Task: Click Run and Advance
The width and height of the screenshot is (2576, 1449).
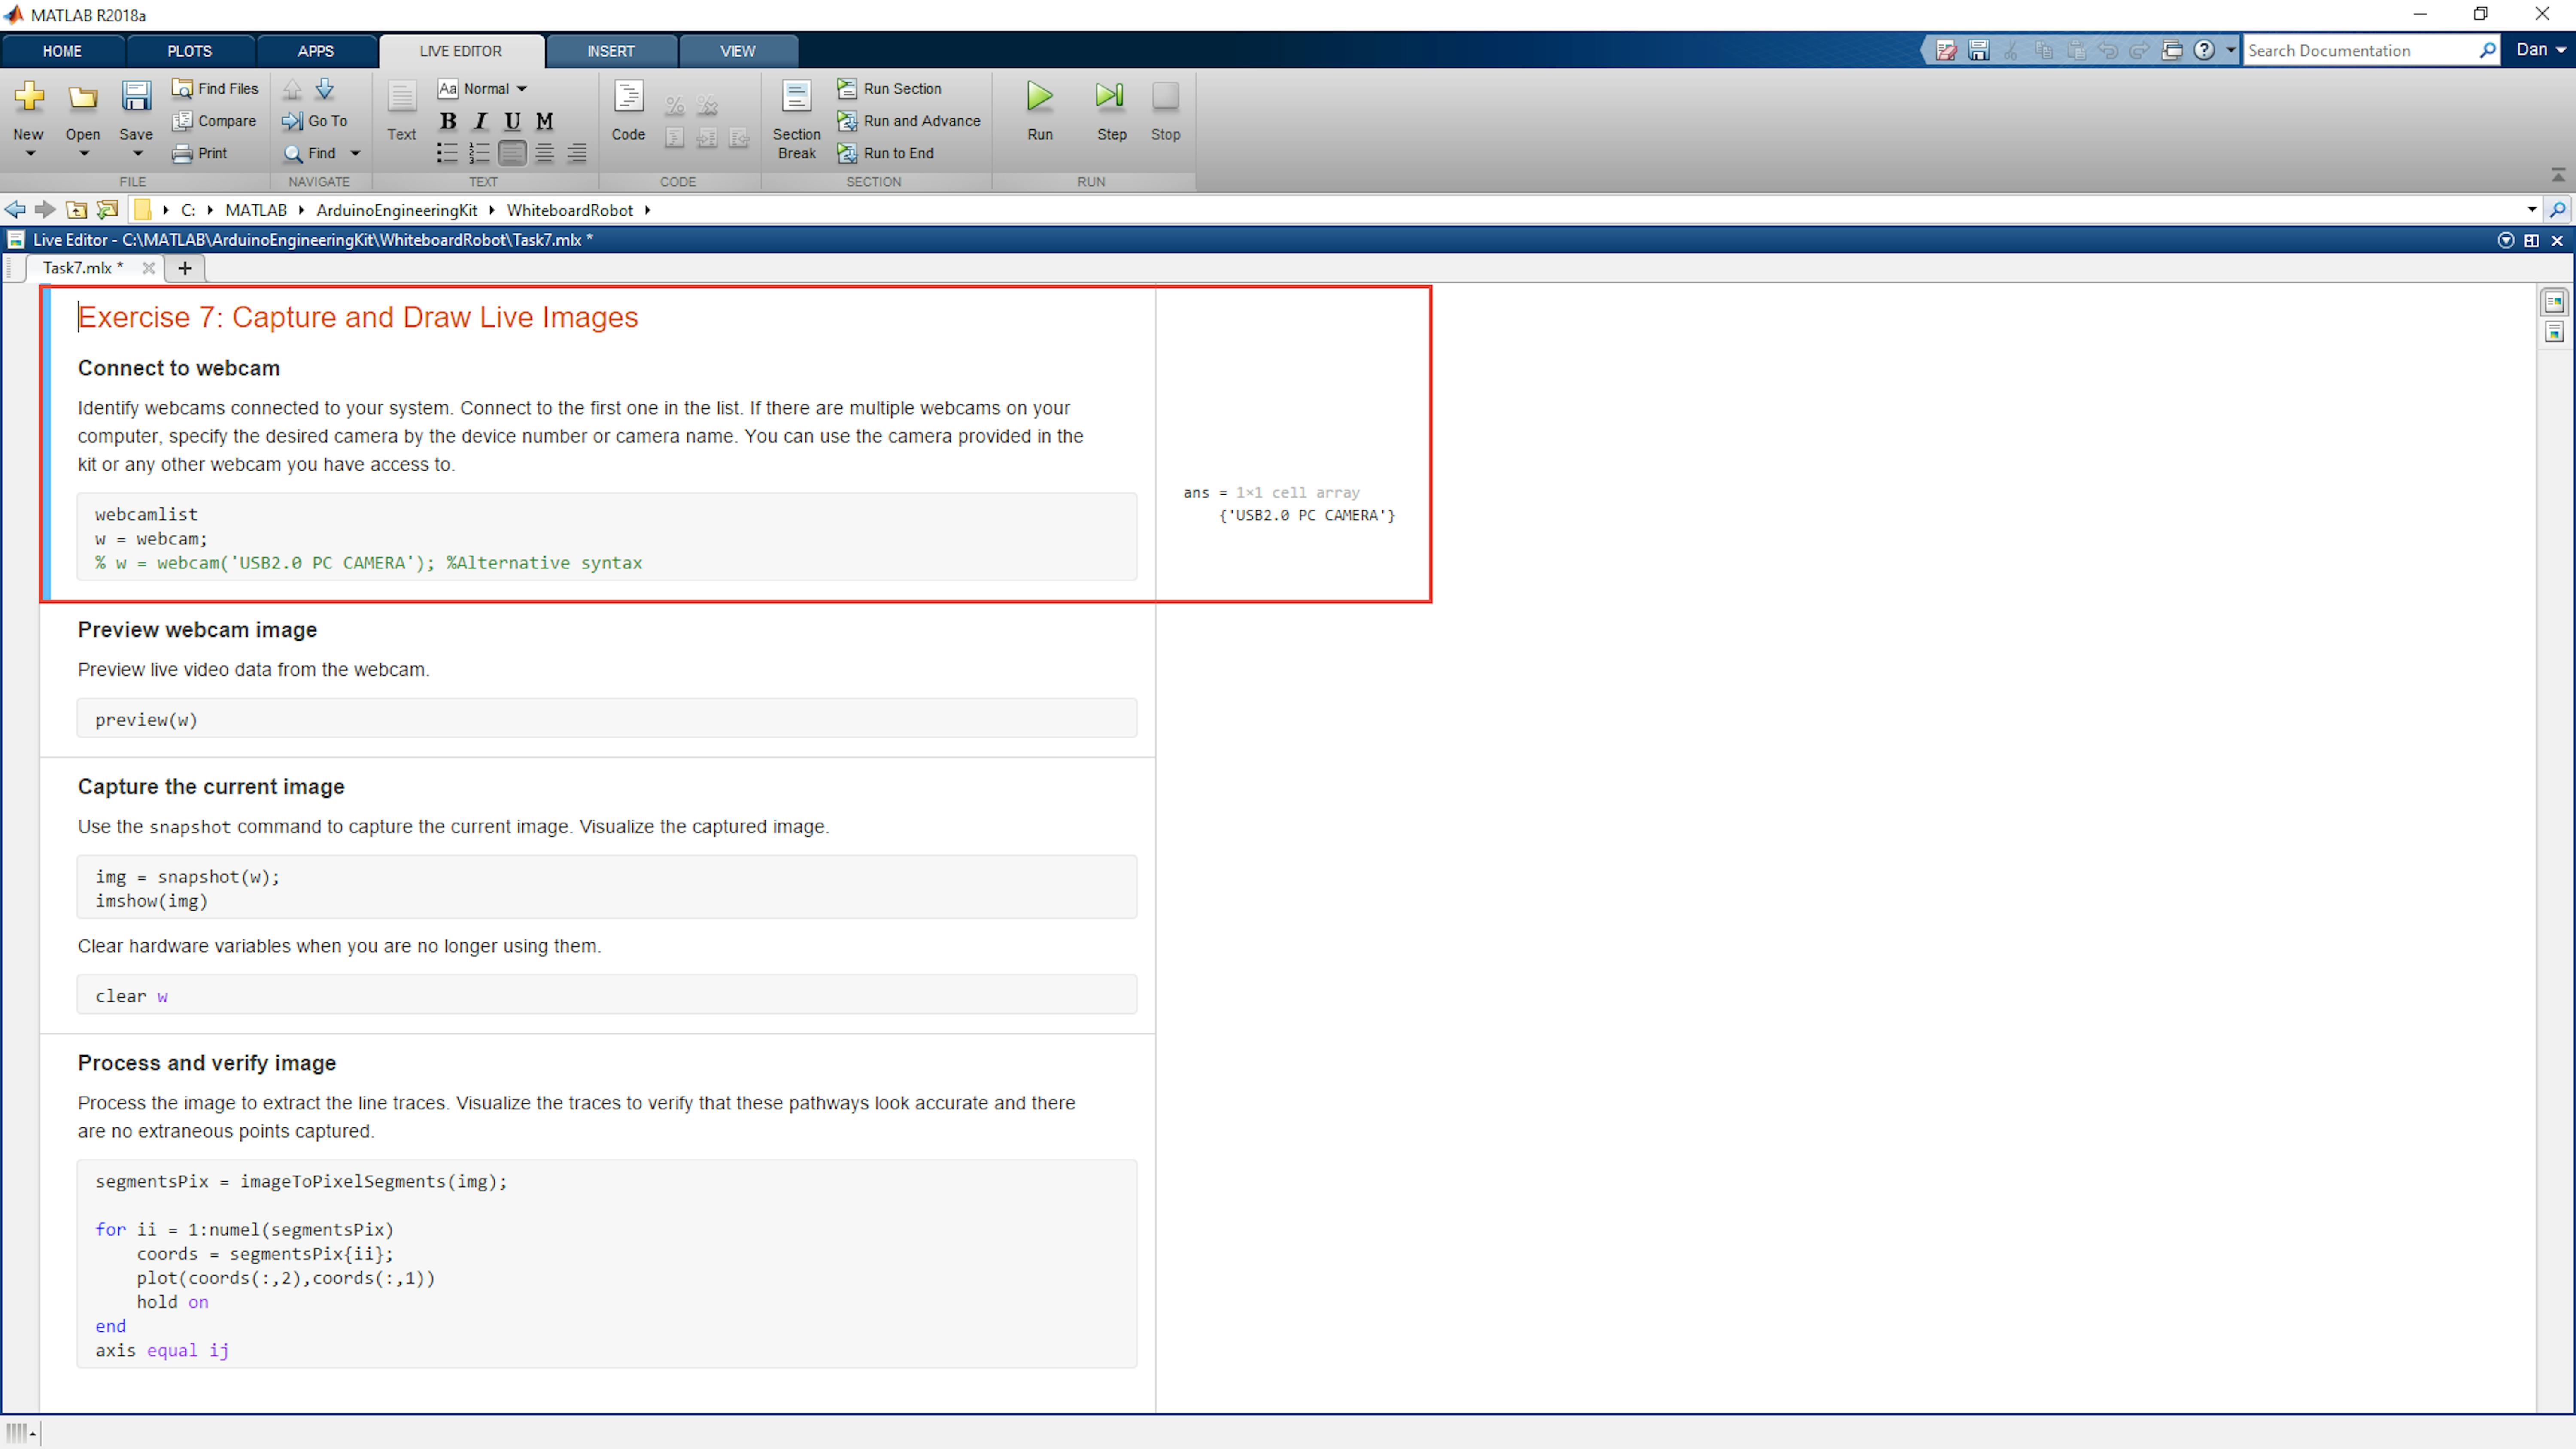Action: [908, 121]
